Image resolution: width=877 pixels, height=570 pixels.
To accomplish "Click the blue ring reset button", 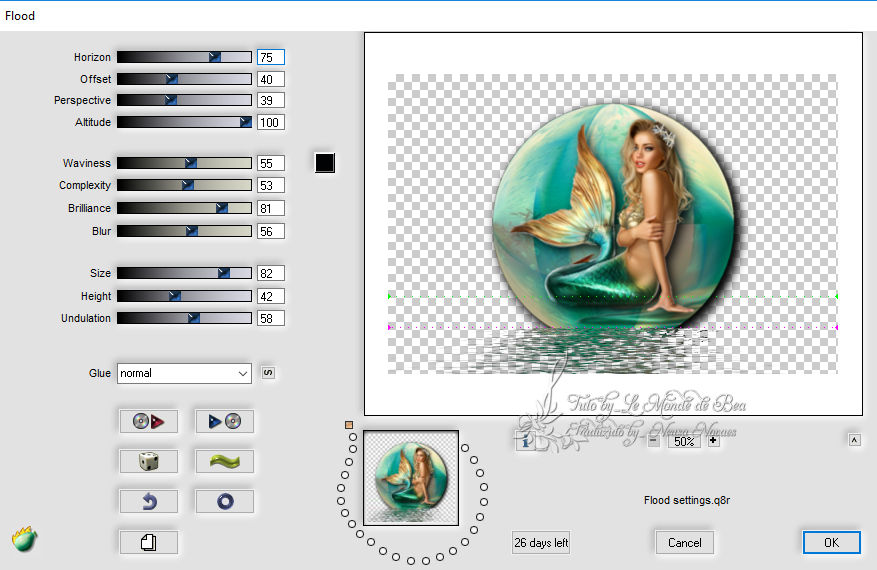I will pos(224,502).
